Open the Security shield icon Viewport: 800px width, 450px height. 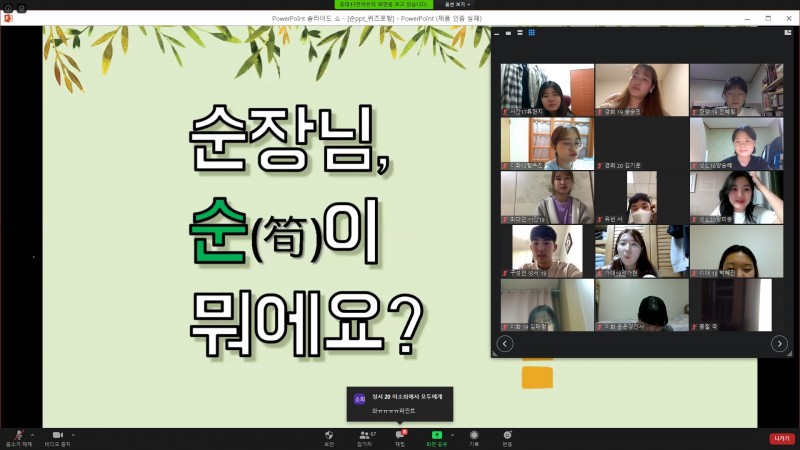pyautogui.click(x=329, y=437)
